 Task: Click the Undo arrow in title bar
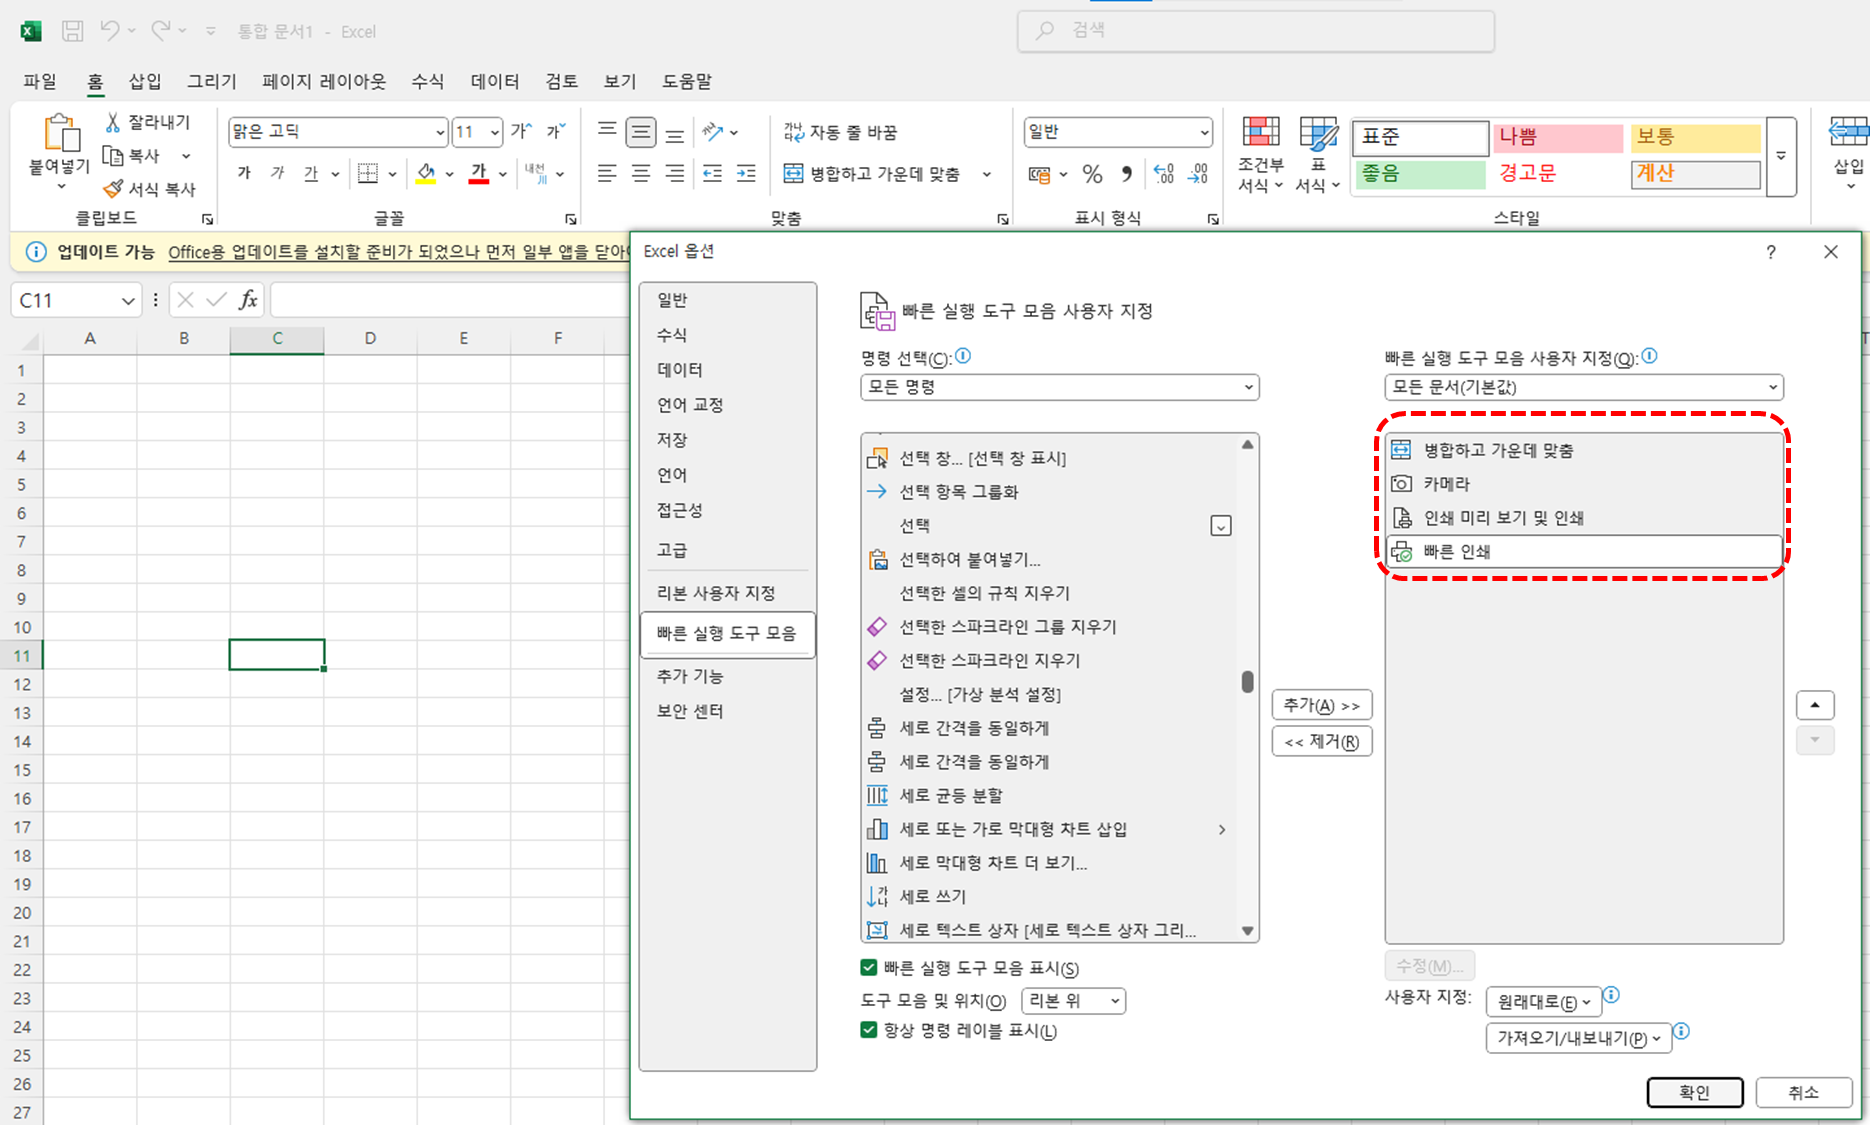[x=110, y=31]
